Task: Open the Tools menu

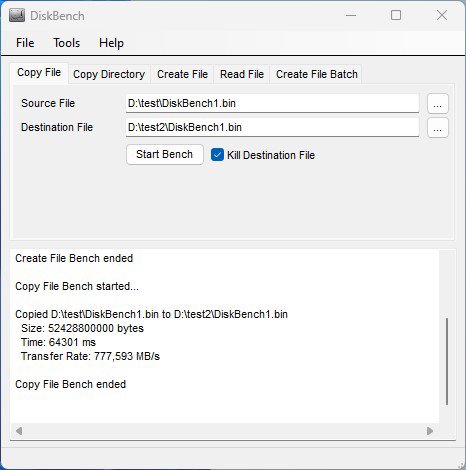Action: point(67,43)
